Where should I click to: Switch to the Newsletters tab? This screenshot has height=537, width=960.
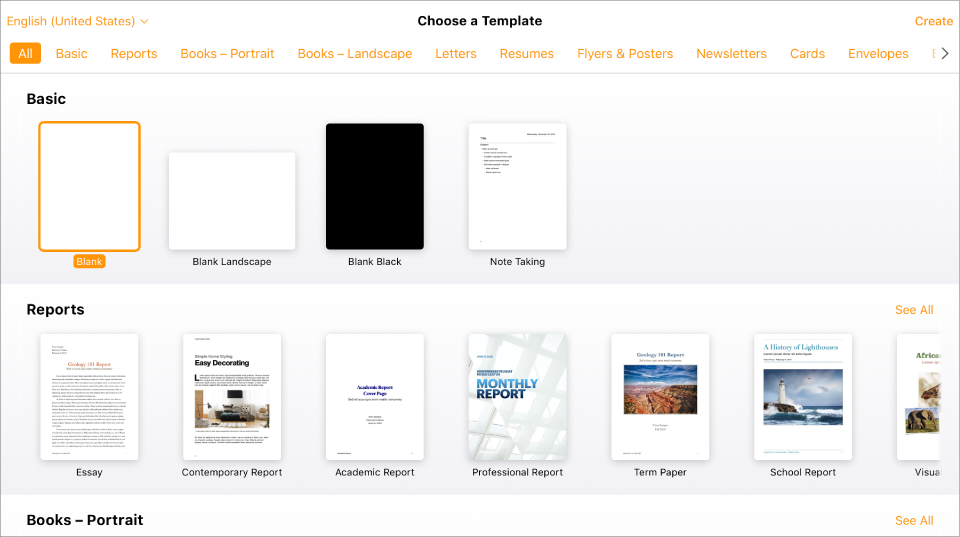point(731,53)
